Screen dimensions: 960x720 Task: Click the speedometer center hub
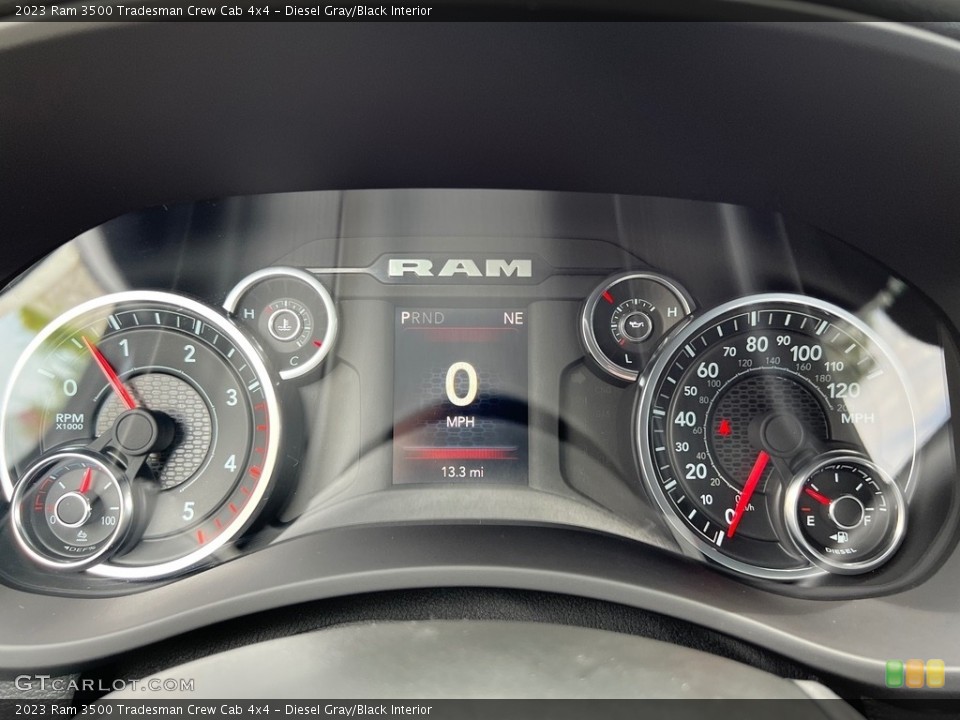coord(782,435)
